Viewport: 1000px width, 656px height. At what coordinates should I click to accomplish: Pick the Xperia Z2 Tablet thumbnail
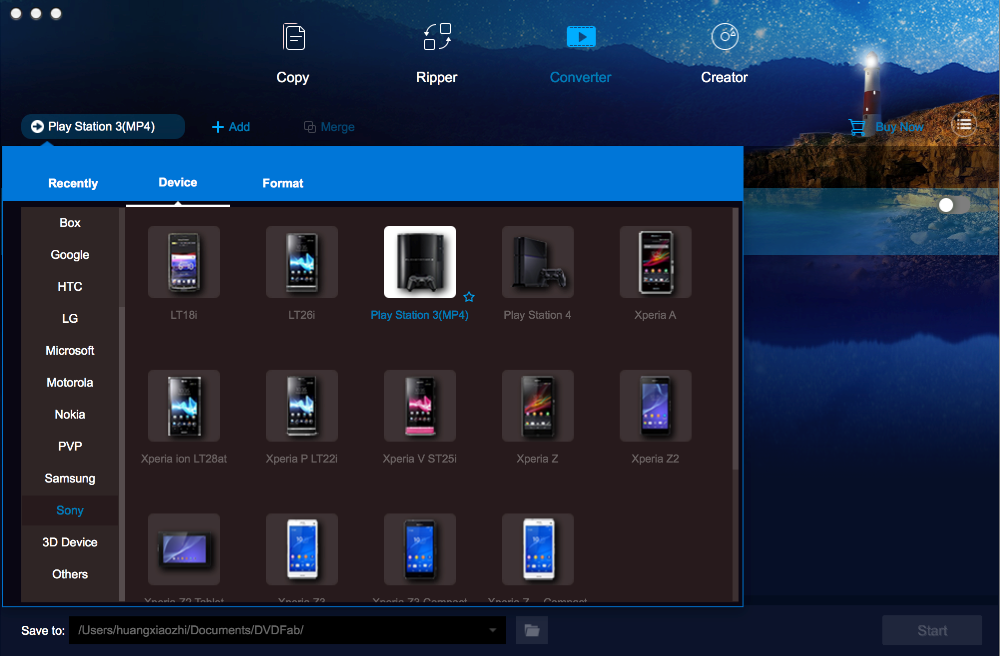pos(184,549)
